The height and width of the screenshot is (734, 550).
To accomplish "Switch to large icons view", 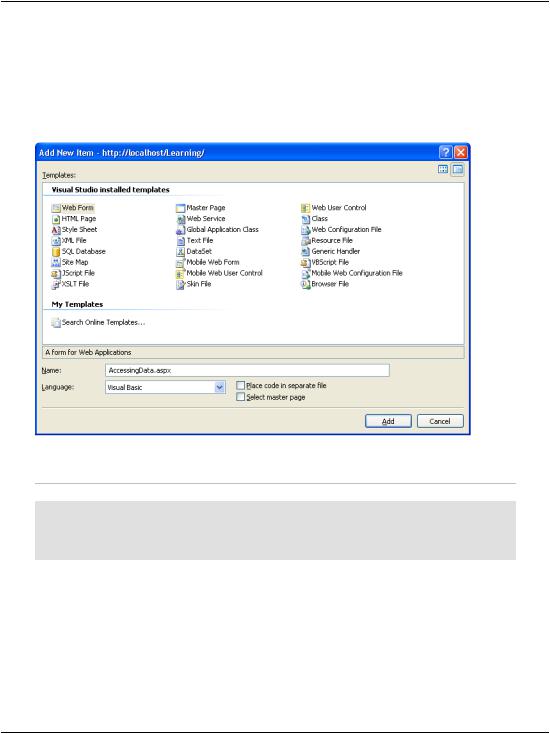I will pos(443,169).
